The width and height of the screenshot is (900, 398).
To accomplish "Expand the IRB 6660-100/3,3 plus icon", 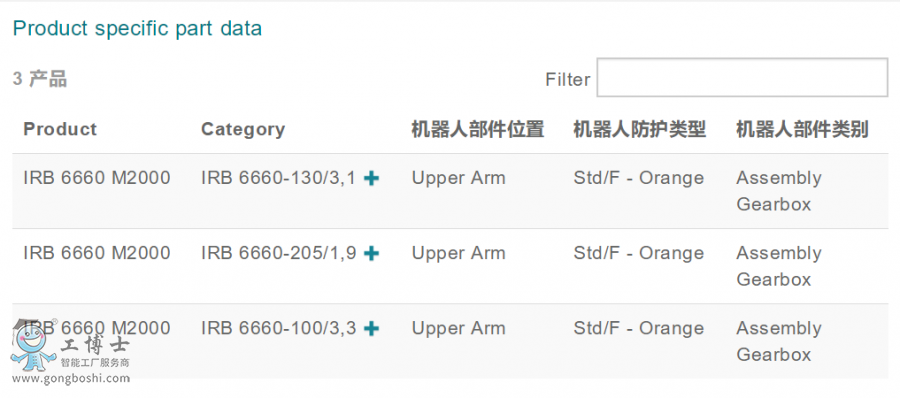I will [371, 329].
